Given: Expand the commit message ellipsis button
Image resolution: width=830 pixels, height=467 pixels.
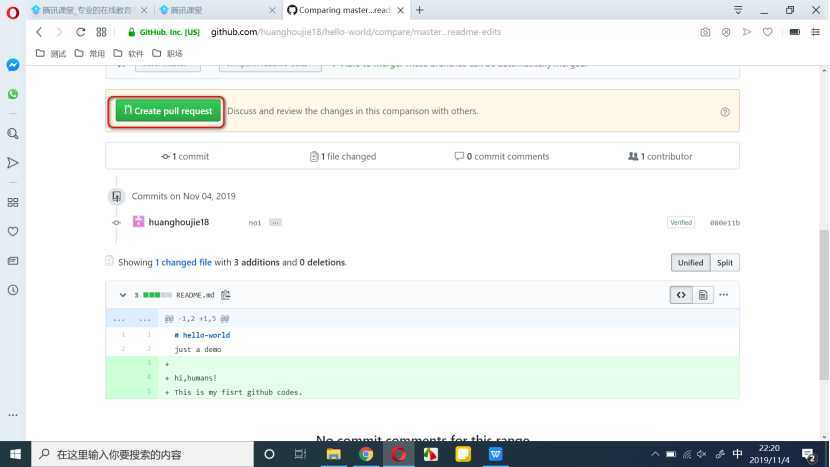Looking at the screenshot, I should [x=275, y=222].
